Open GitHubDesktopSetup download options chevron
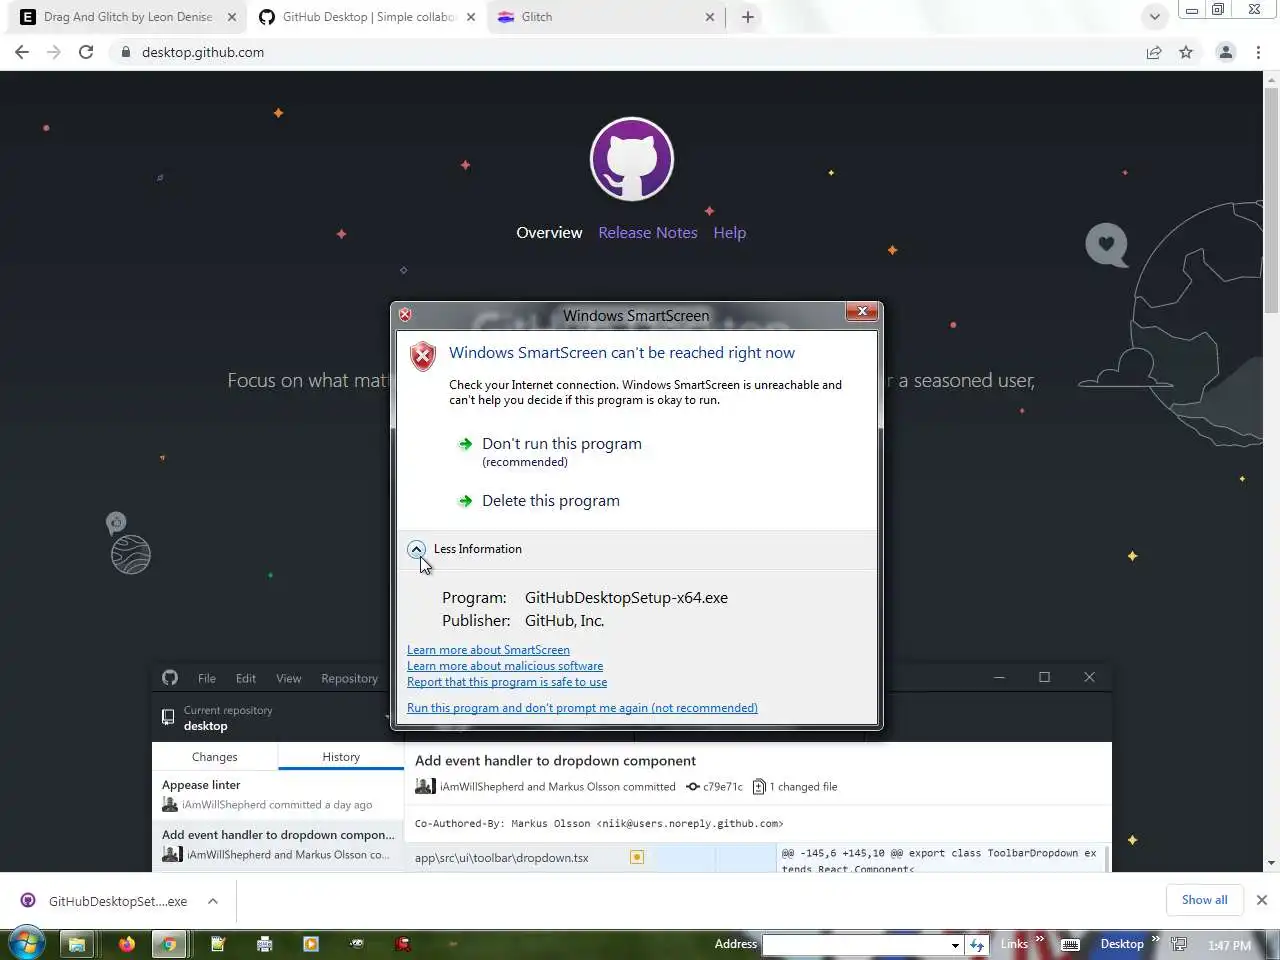This screenshot has height=960, width=1280. click(x=213, y=901)
